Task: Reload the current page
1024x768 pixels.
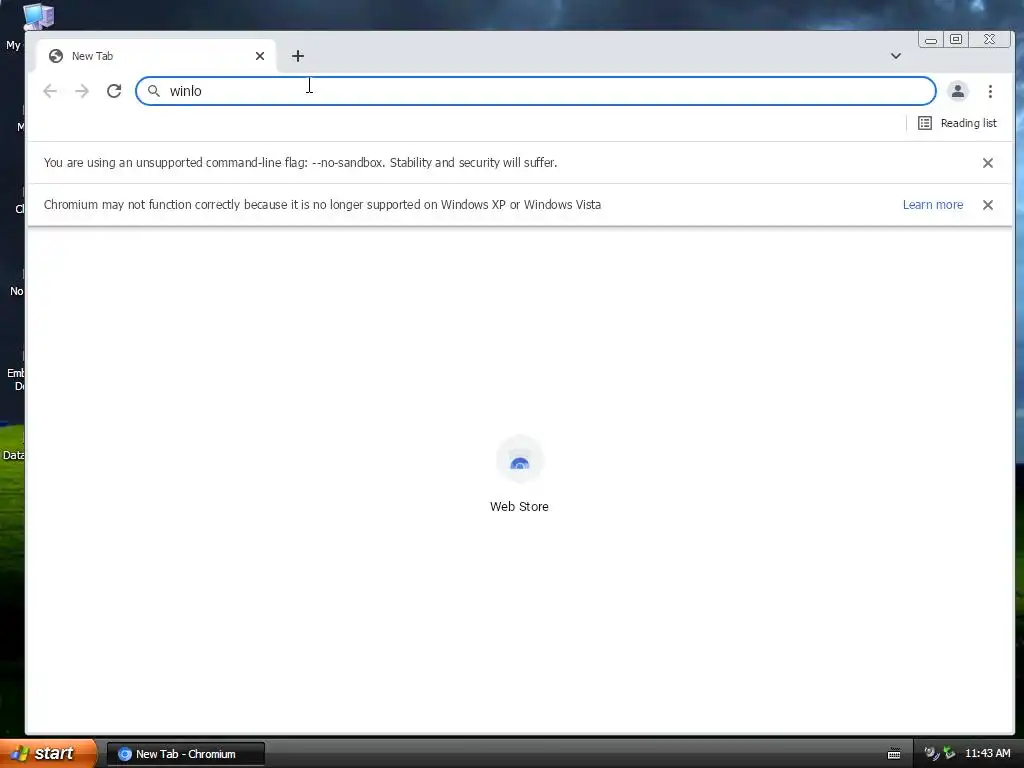Action: tap(114, 91)
